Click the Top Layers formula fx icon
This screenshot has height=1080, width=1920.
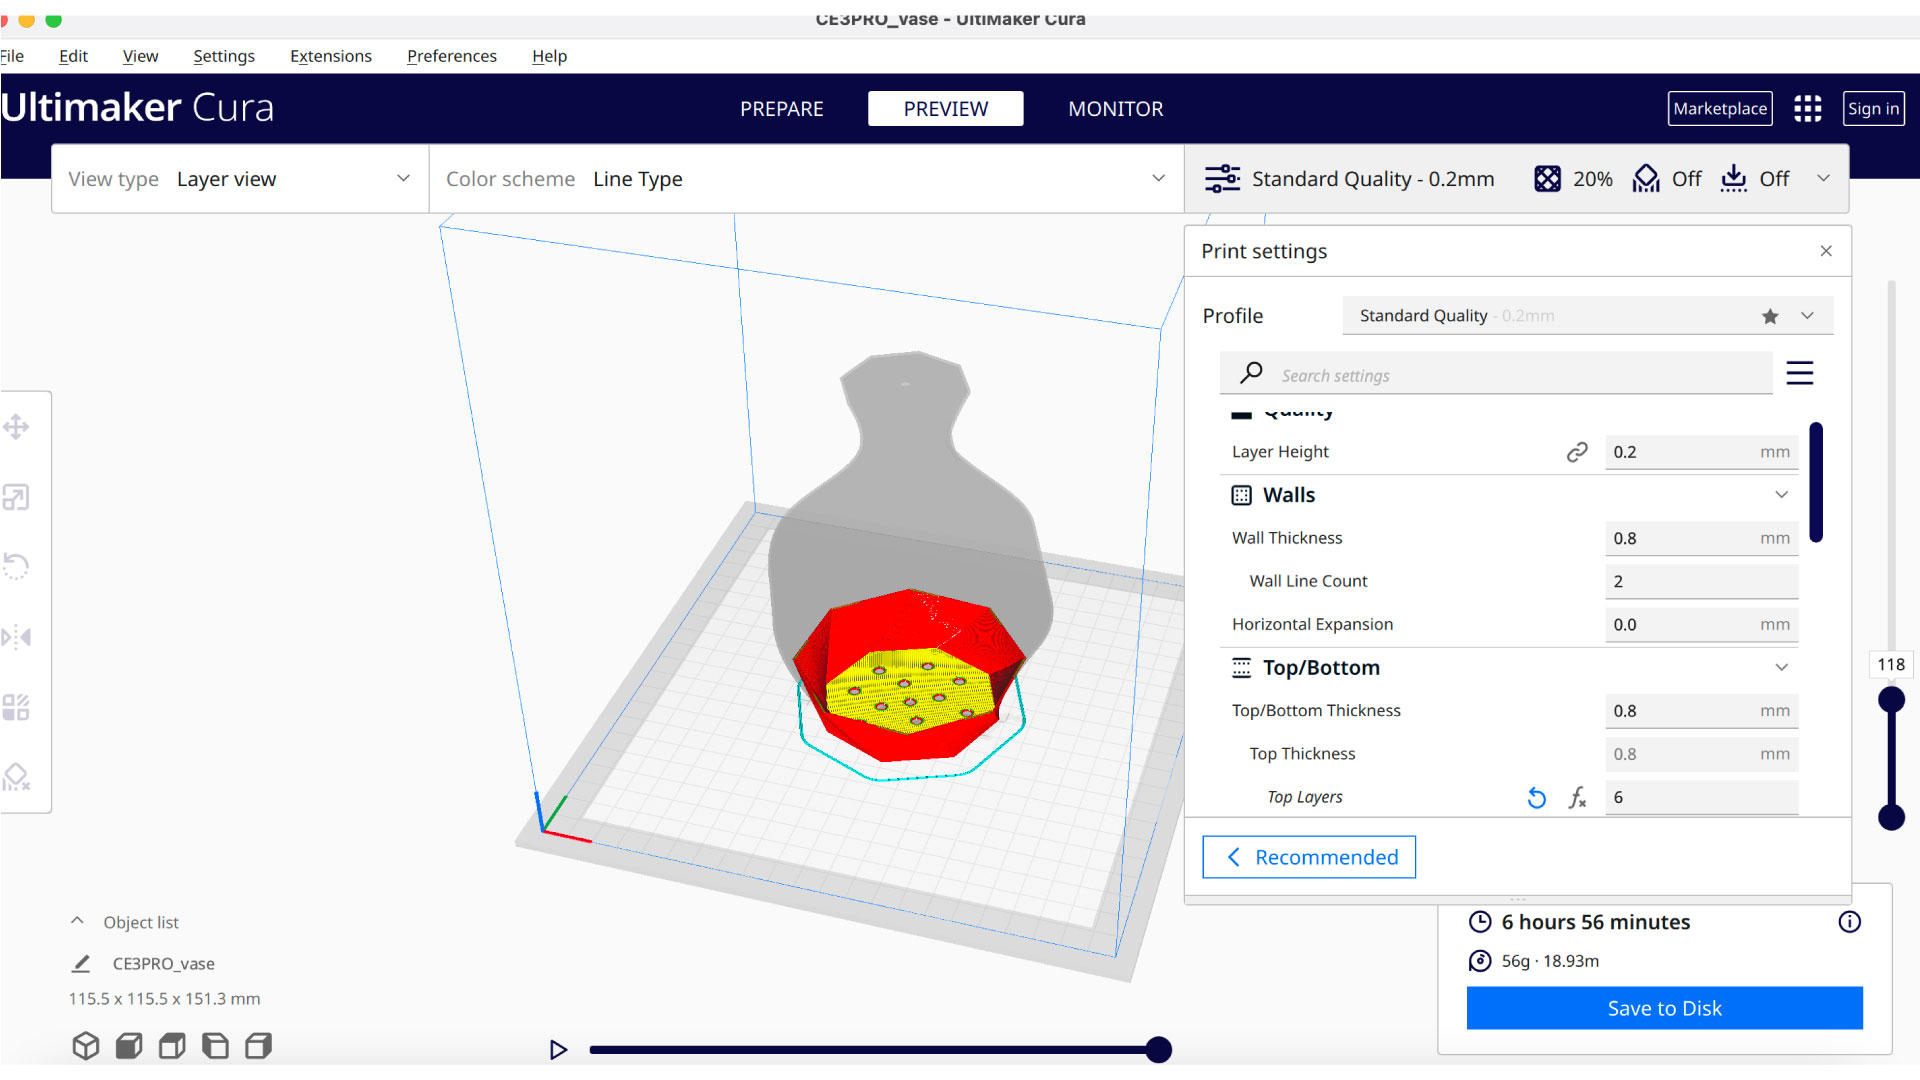[1577, 797]
